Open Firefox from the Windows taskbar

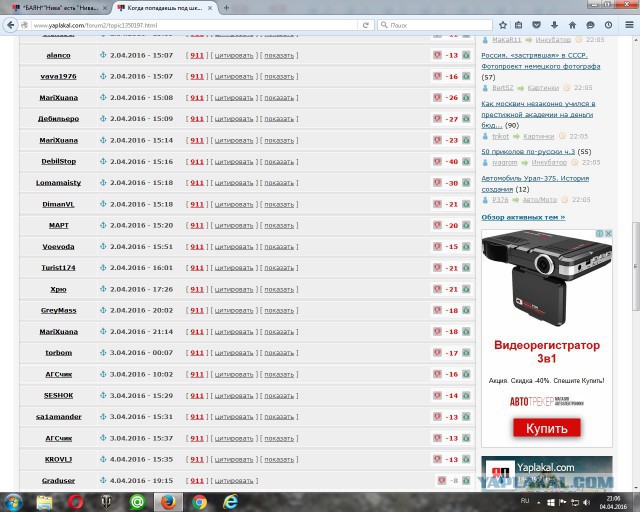168,501
